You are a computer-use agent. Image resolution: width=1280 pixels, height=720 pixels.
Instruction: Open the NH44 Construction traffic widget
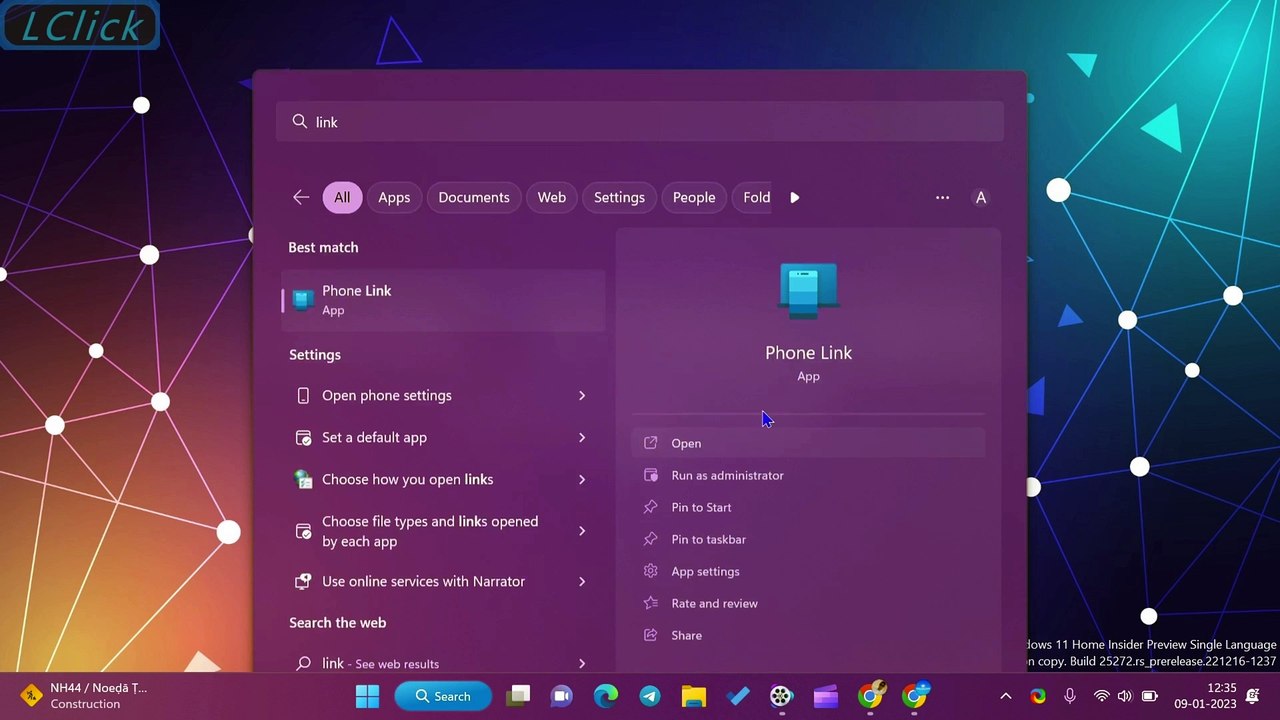[x=84, y=696]
